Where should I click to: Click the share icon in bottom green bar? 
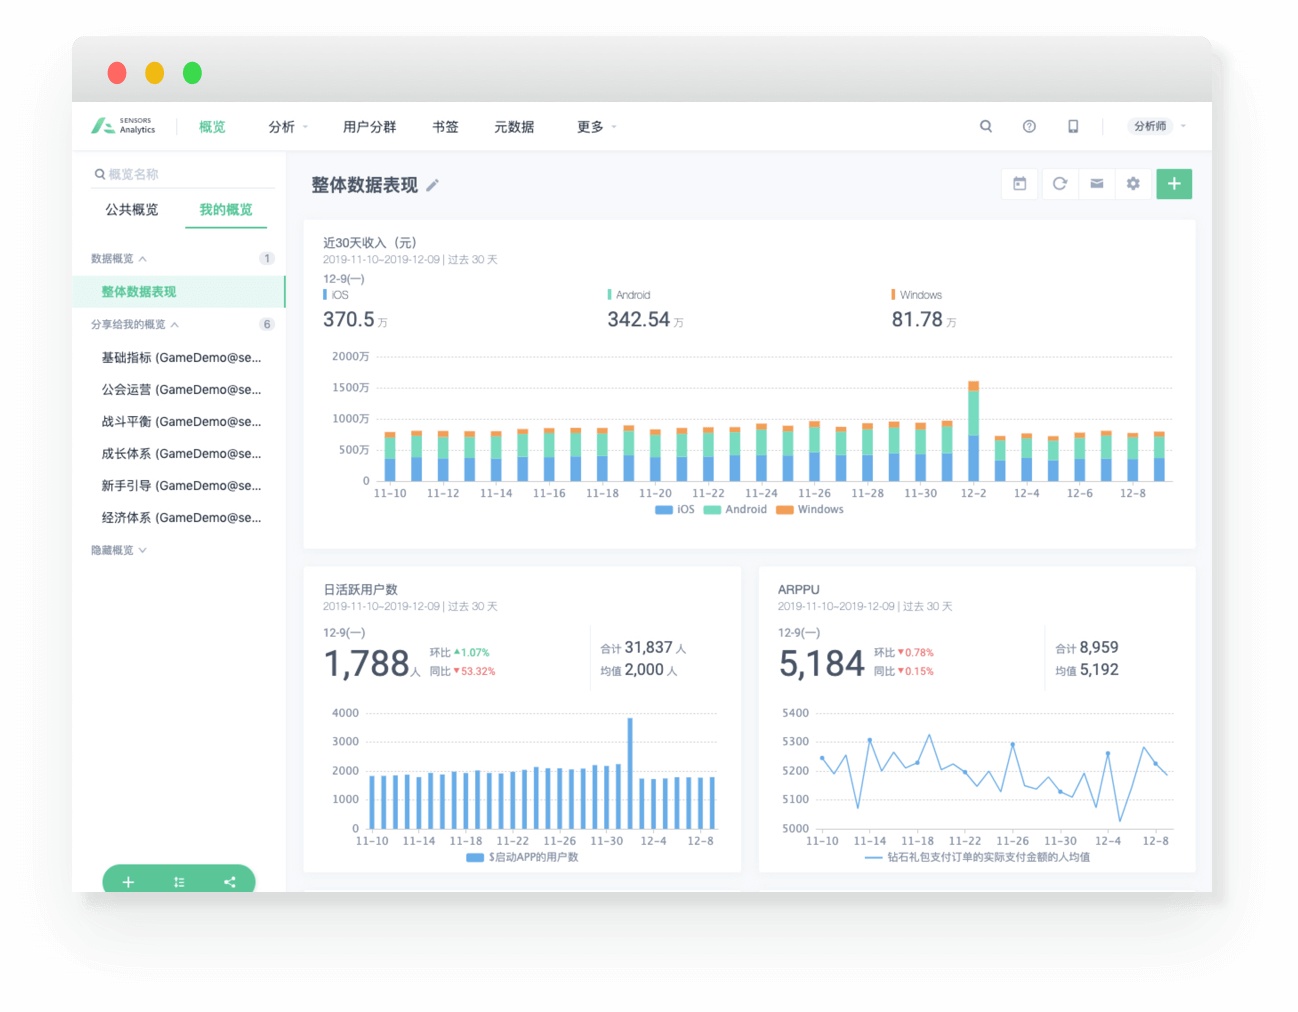pyautogui.click(x=230, y=882)
